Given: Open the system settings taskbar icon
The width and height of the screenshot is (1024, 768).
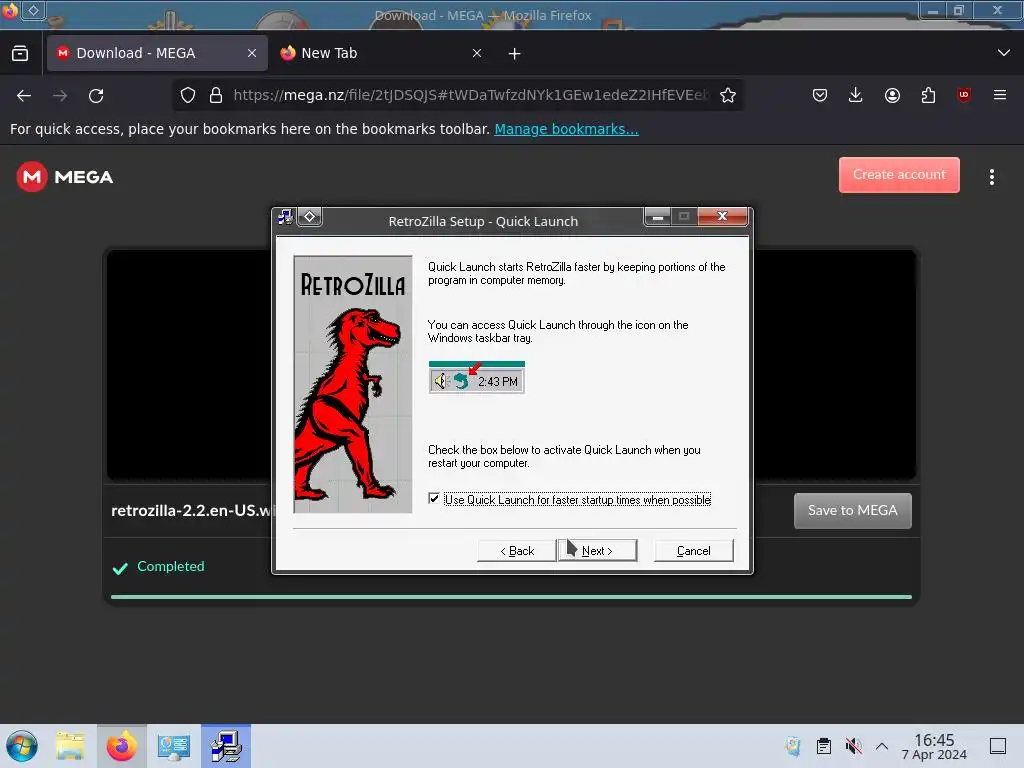Looking at the screenshot, I should tap(173, 746).
